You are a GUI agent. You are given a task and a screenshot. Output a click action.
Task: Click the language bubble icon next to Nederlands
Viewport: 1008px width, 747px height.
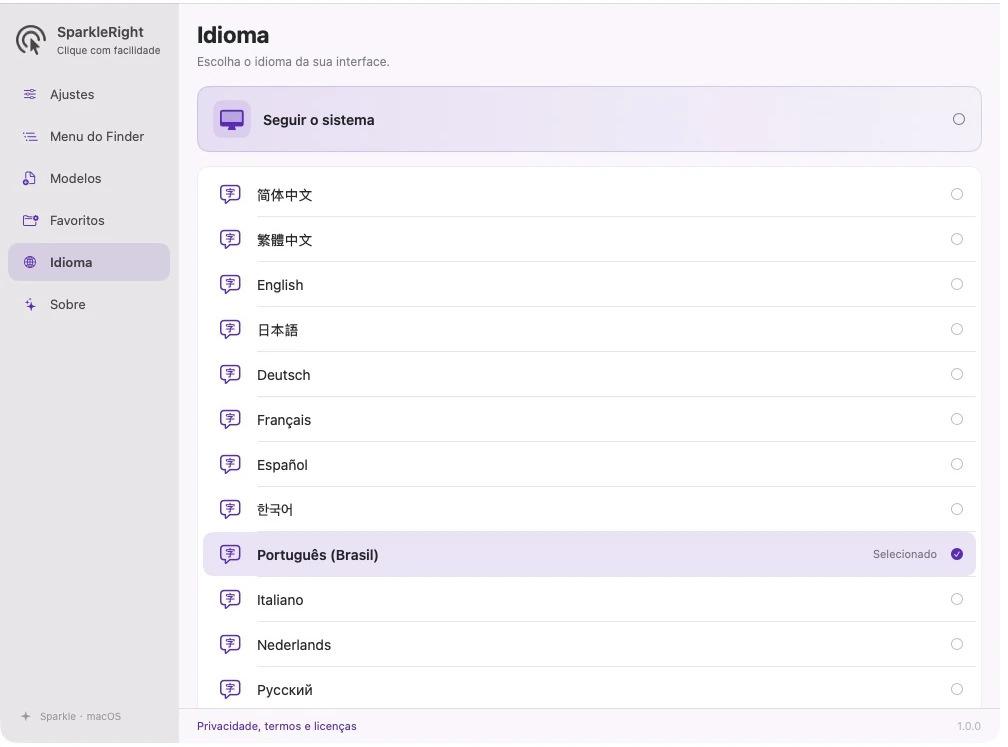pyautogui.click(x=230, y=644)
